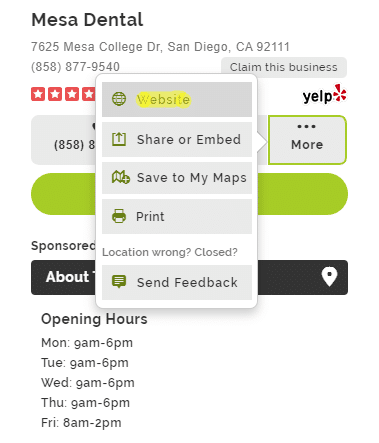This screenshot has height=443, width=379.
Task: Select Print from the popup menu
Action: click(177, 216)
